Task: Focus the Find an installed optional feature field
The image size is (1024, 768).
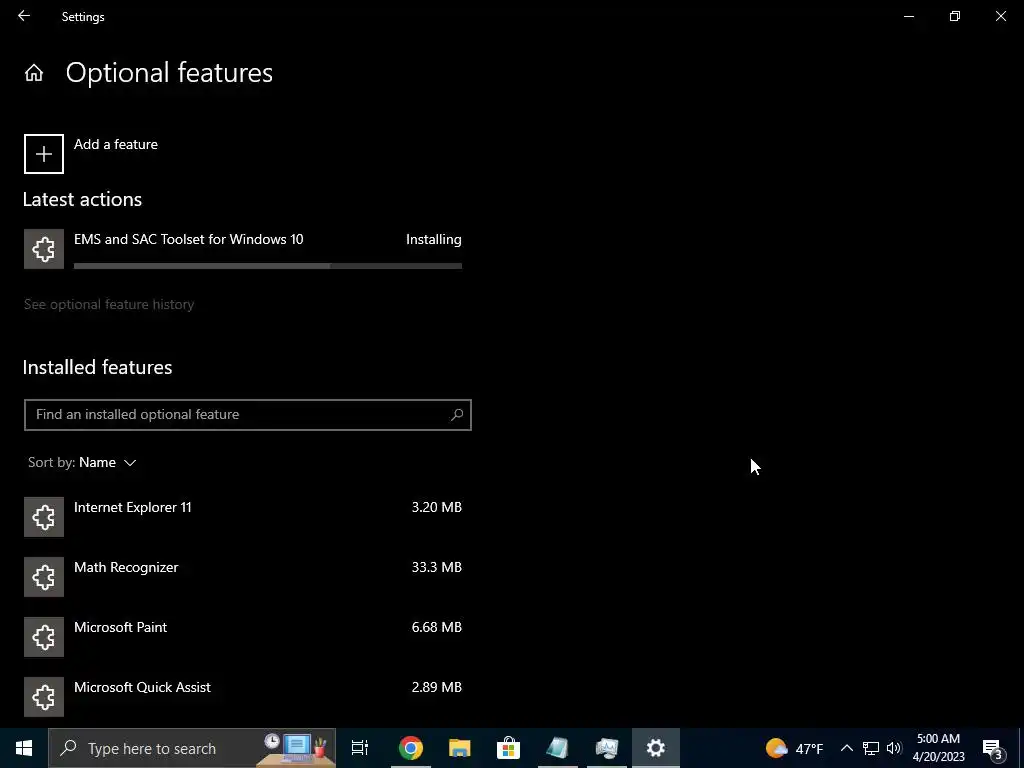Action: pyautogui.click(x=248, y=415)
